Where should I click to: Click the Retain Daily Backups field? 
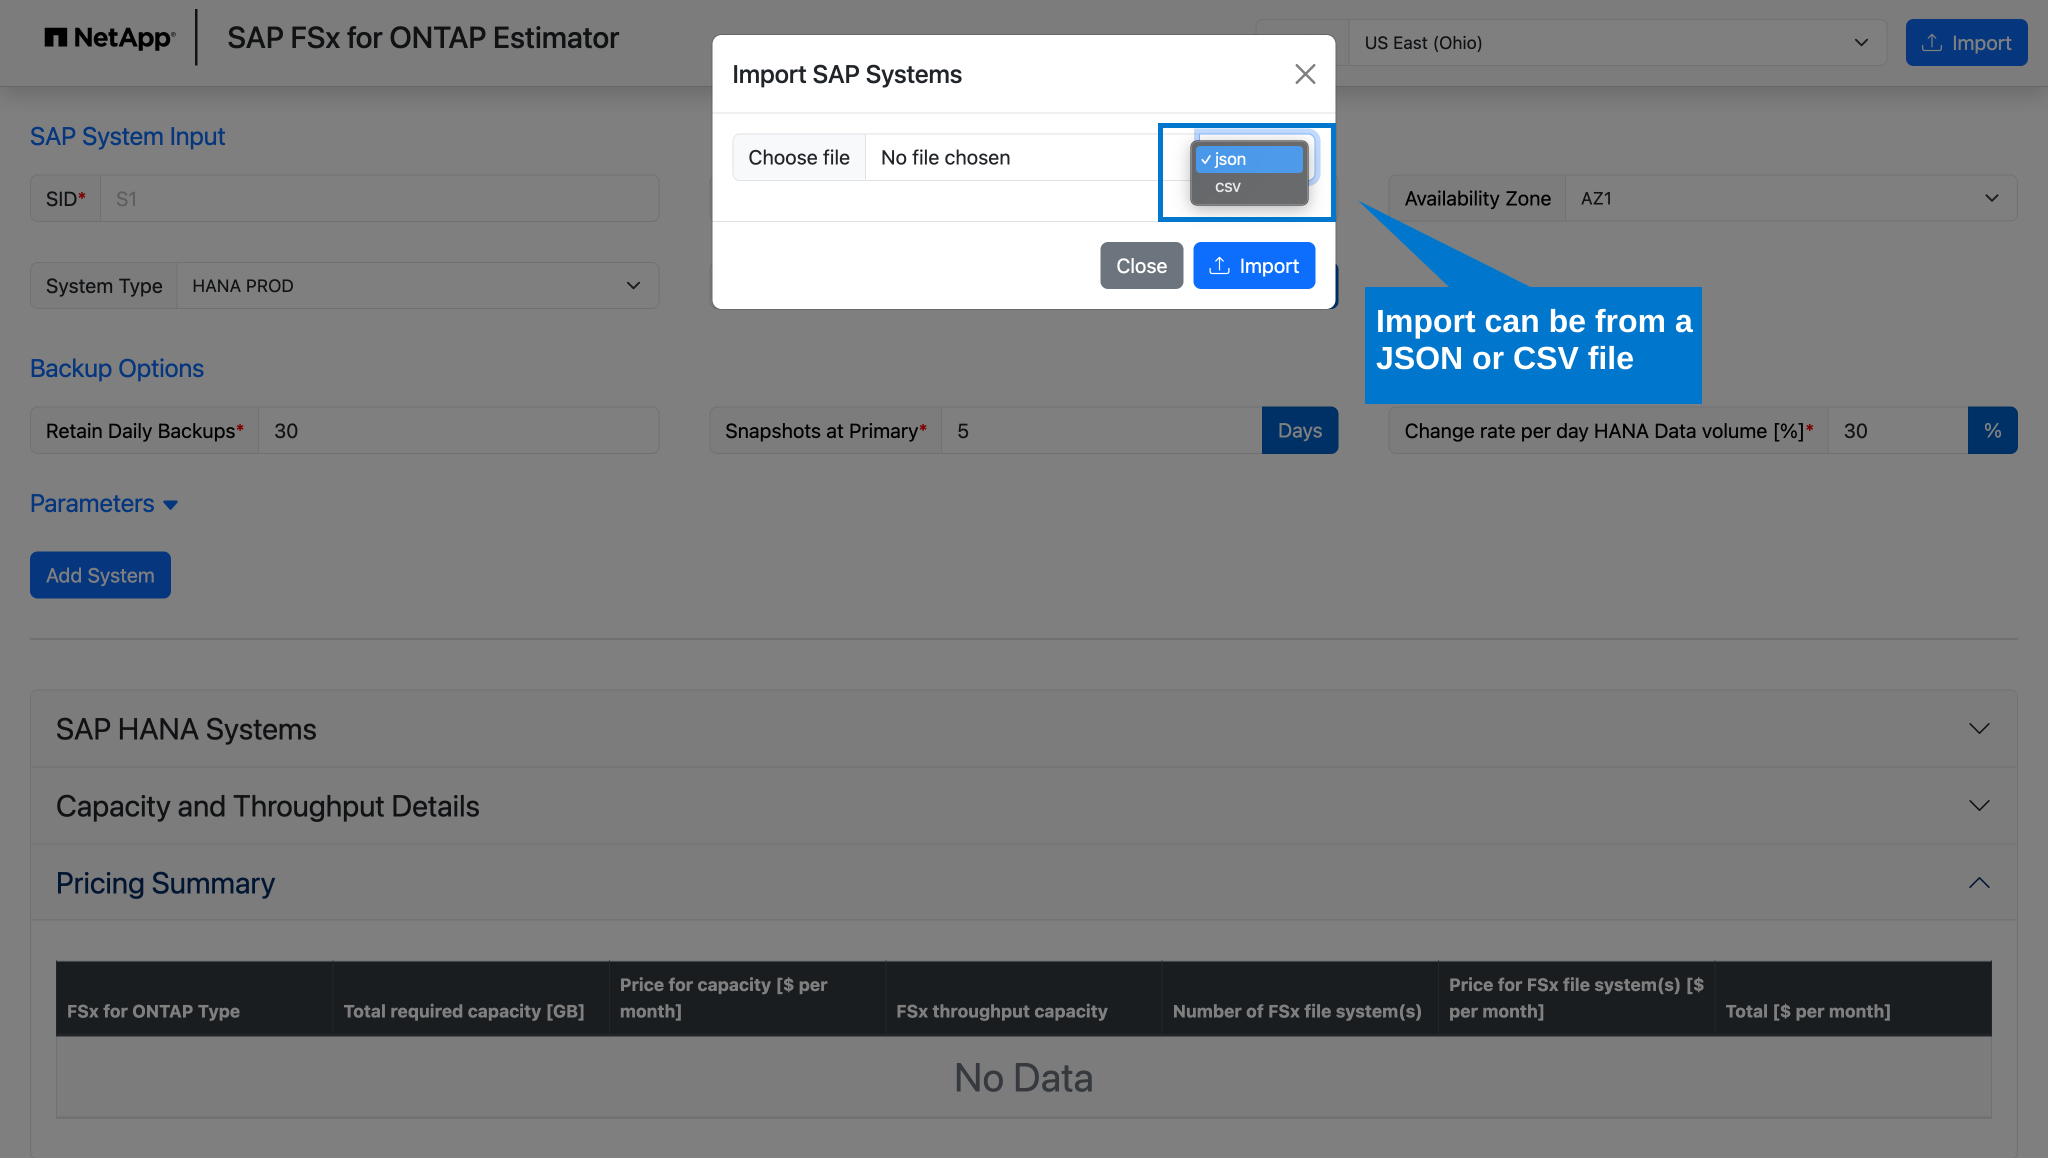(458, 431)
